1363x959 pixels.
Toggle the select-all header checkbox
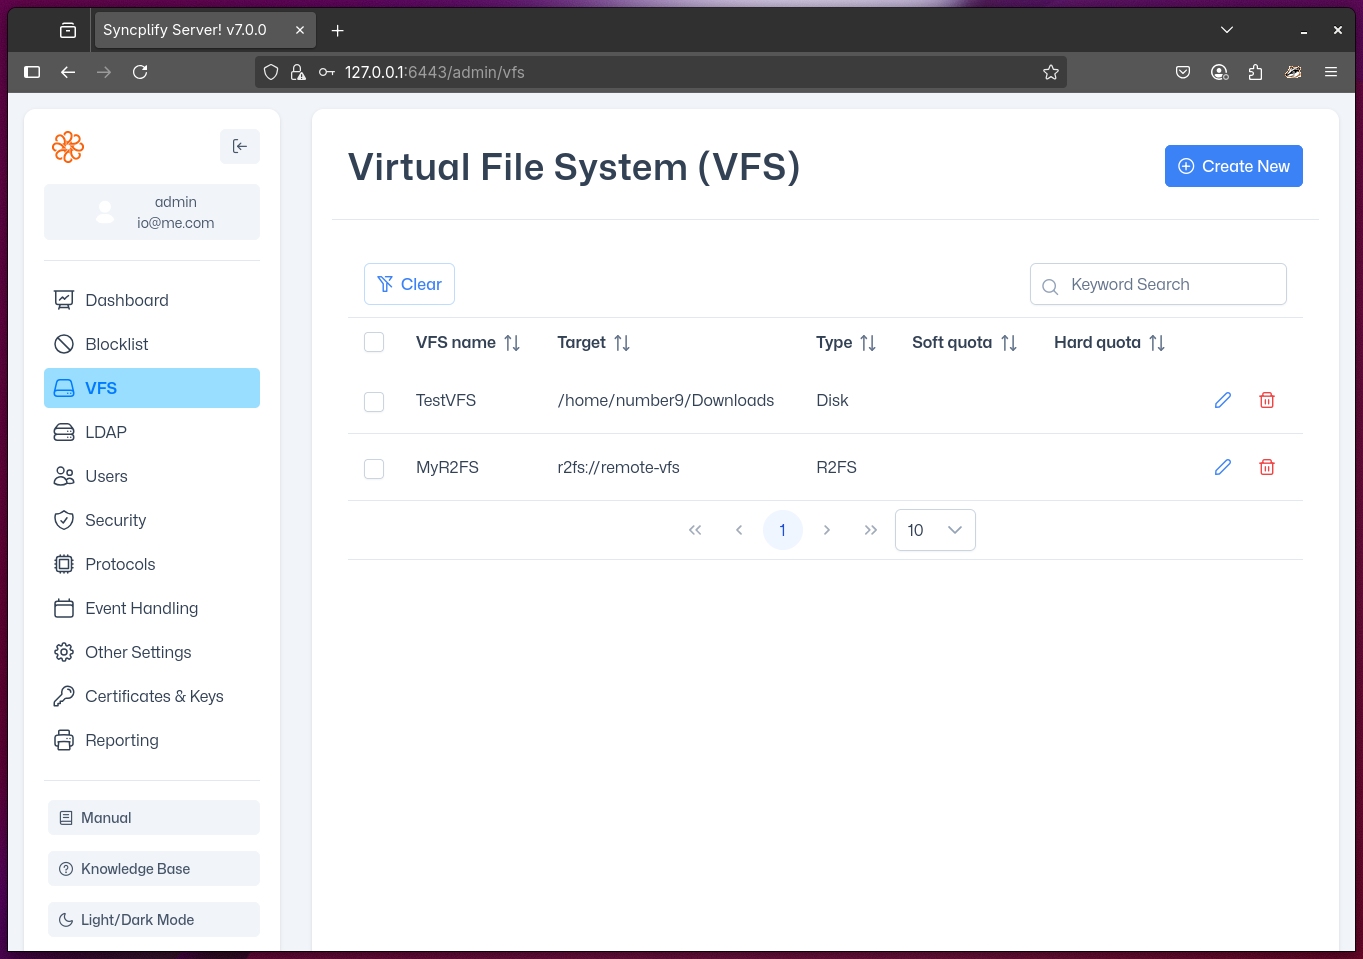tap(374, 342)
